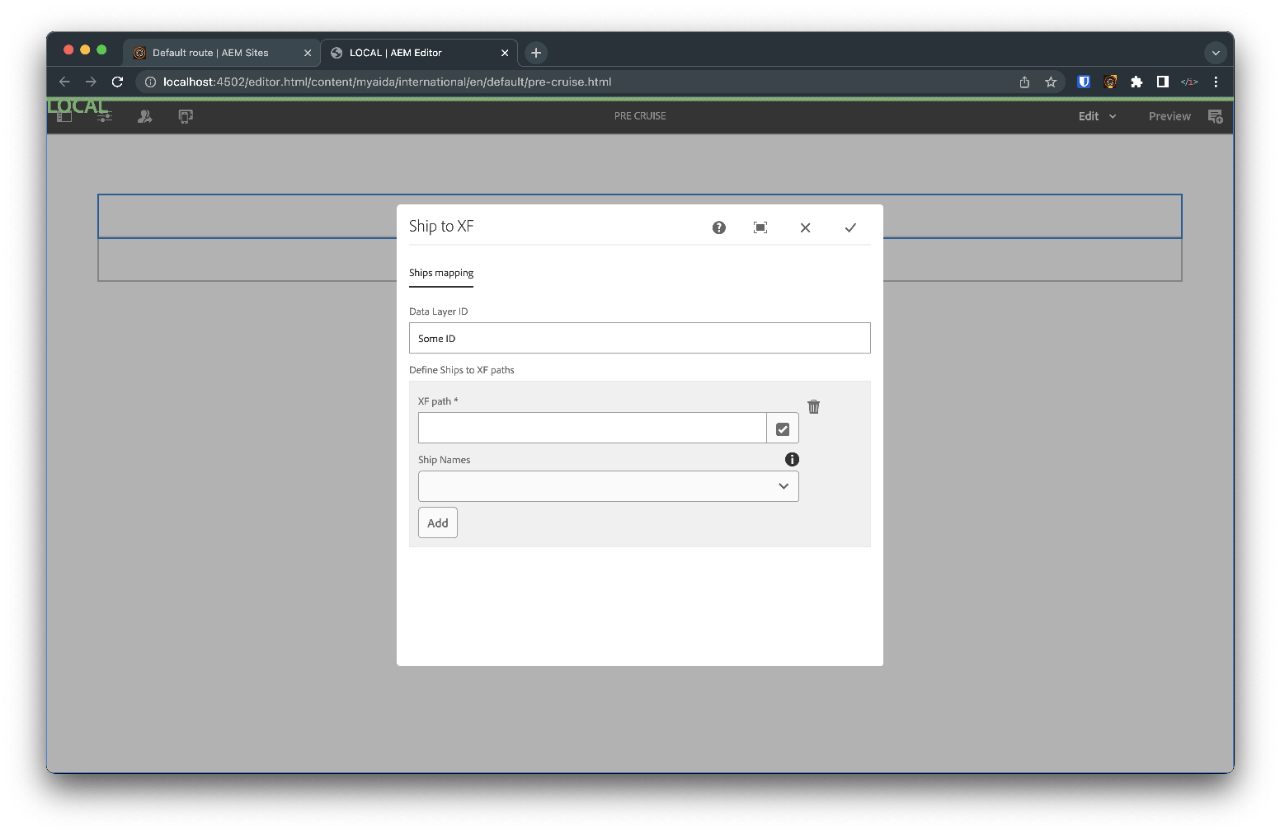Screen dimensions: 1280x834
Task: Expand the Ship Names dropdown
Action: [783, 486]
